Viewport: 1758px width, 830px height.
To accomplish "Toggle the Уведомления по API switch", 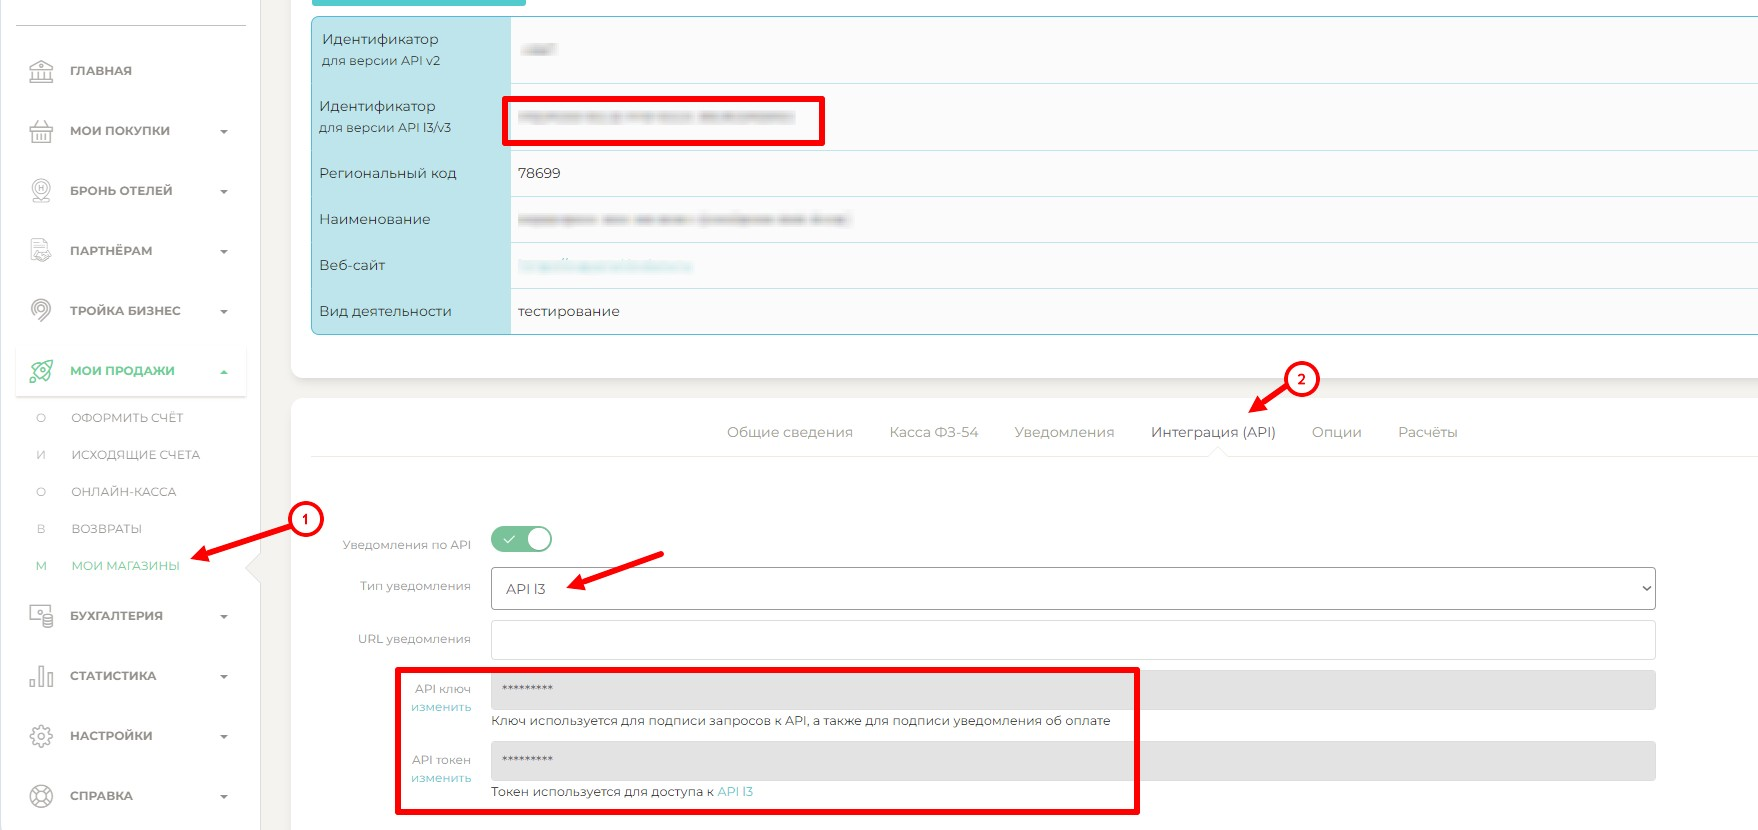I will [x=521, y=539].
